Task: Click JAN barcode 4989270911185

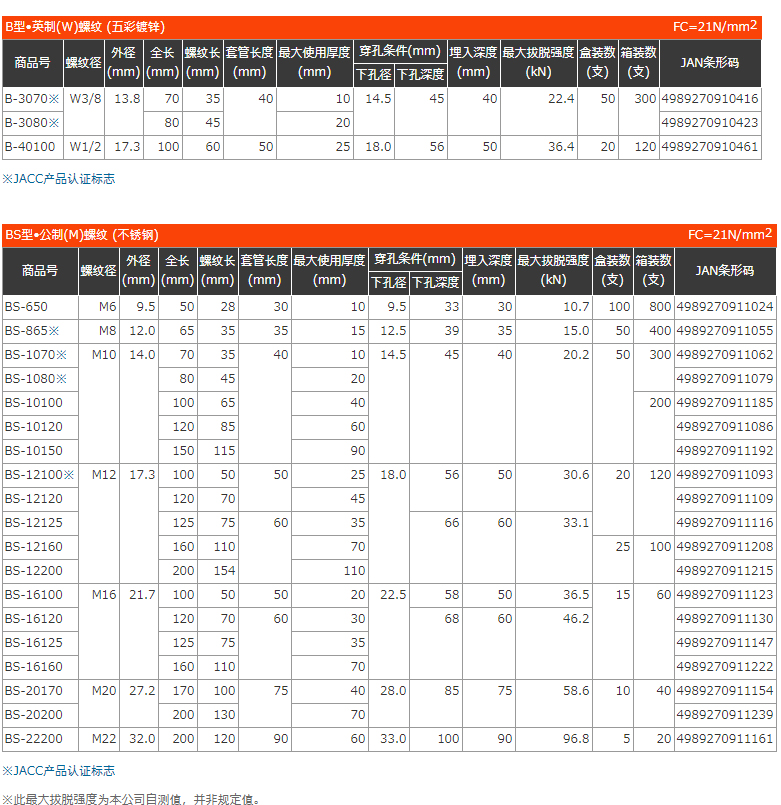Action: (x=725, y=402)
